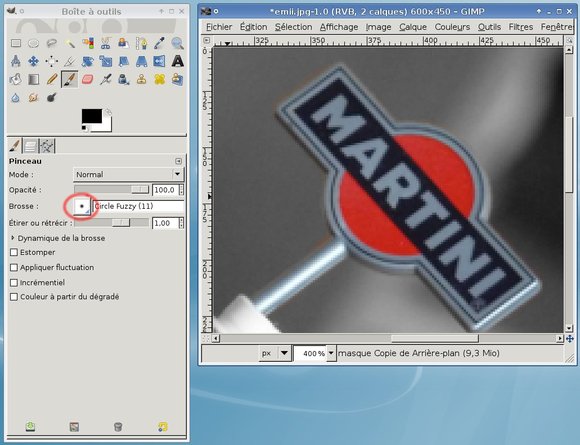Click the Étirer ou rétrécir stepper arrows

(181, 223)
